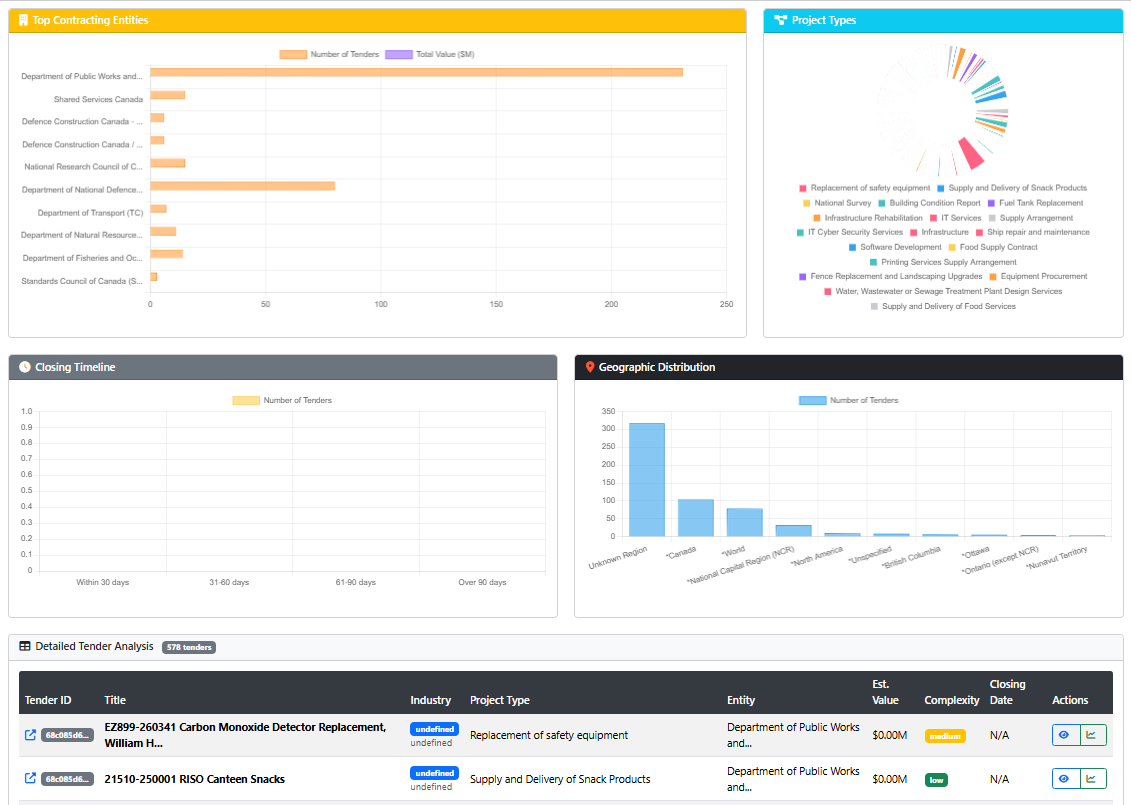The height and width of the screenshot is (805, 1131).
Task: Sort table by Est. Value column header
Action: [x=885, y=692]
